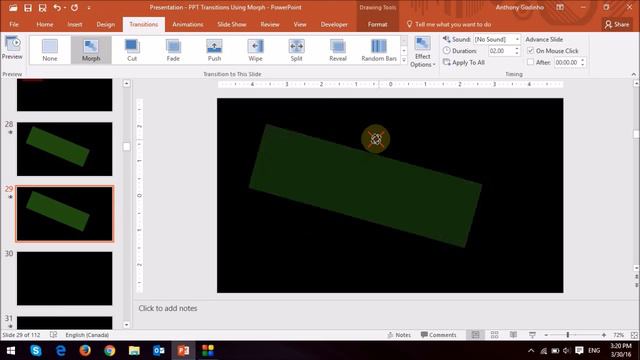Switch to Normal view icon
Viewport: 640px width, 360px height.
pyautogui.click(x=476, y=335)
